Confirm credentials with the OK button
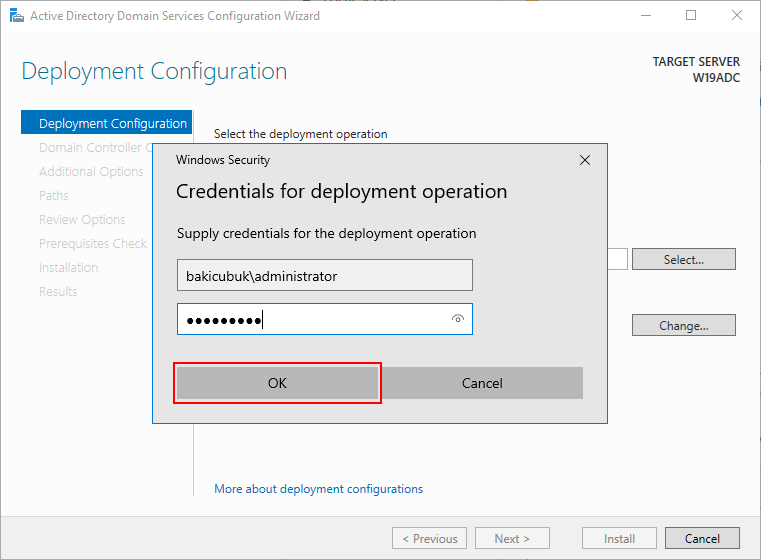 coord(277,383)
